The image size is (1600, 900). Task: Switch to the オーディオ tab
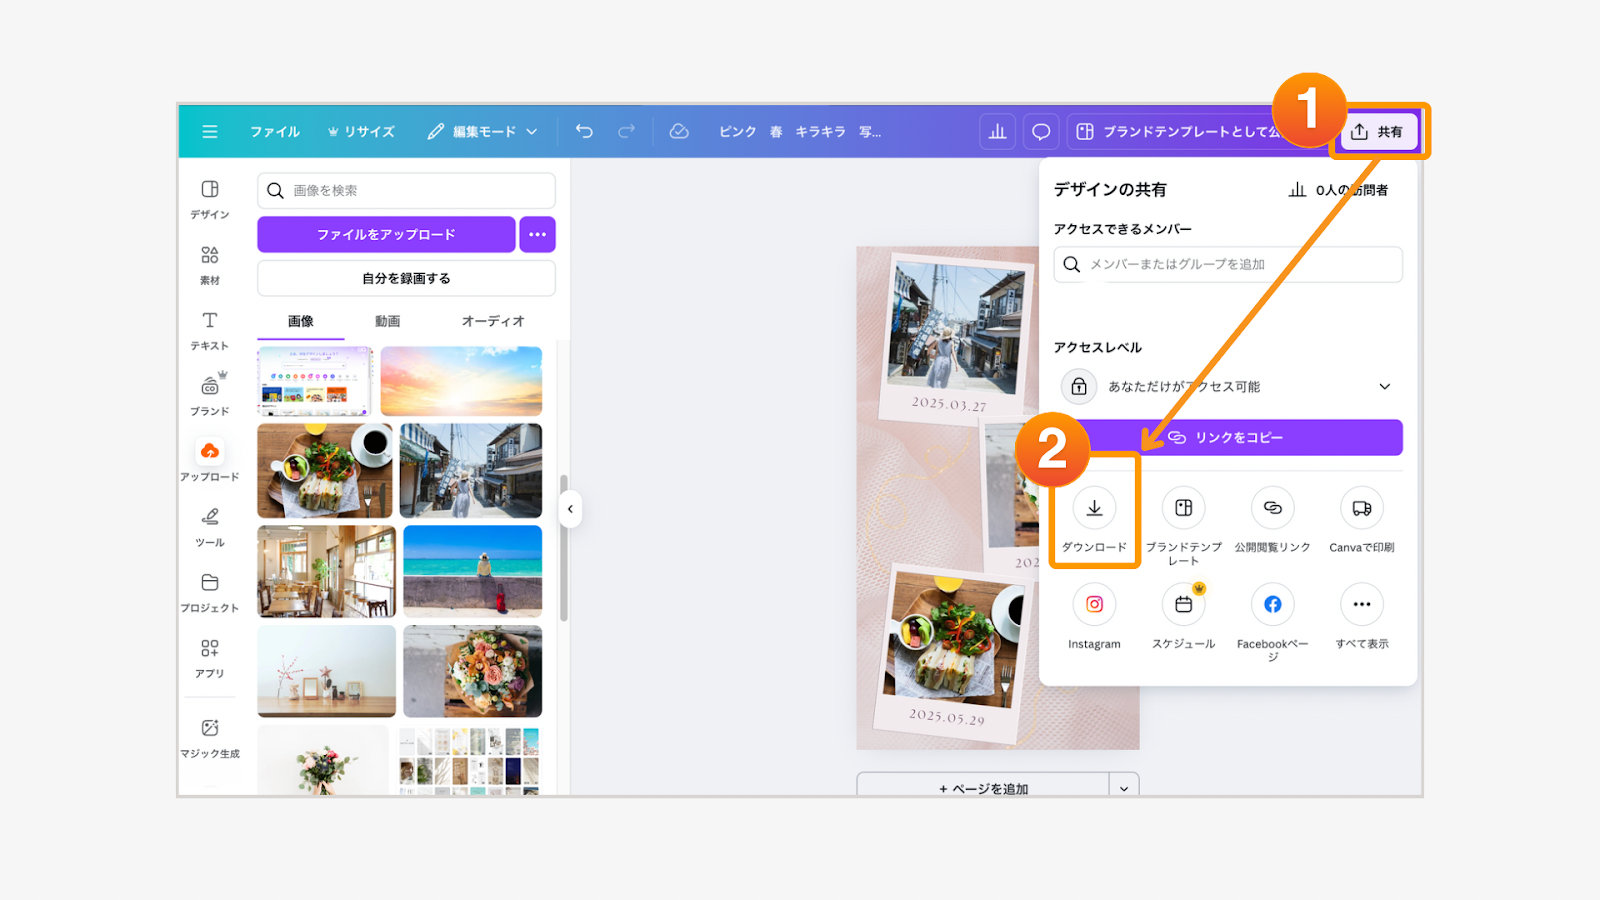[493, 321]
